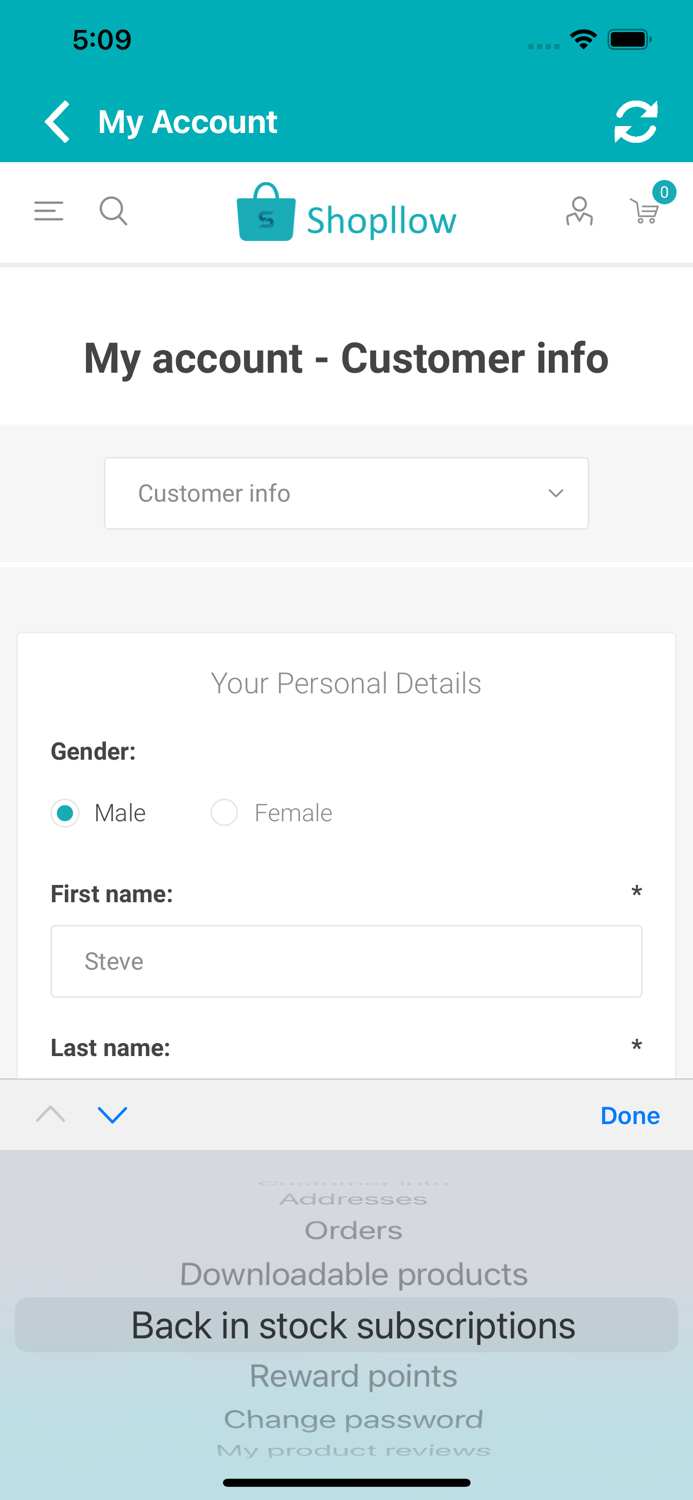Tap Done to dismiss picker
Screen dimensions: 693x1500
pyautogui.click(x=629, y=1115)
